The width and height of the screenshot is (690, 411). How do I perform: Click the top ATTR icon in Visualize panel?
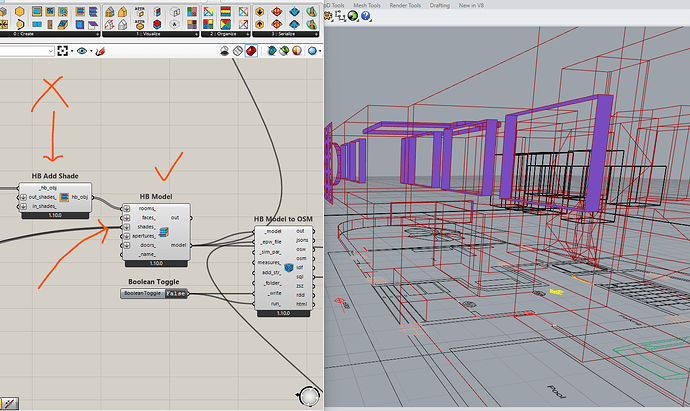[140, 11]
